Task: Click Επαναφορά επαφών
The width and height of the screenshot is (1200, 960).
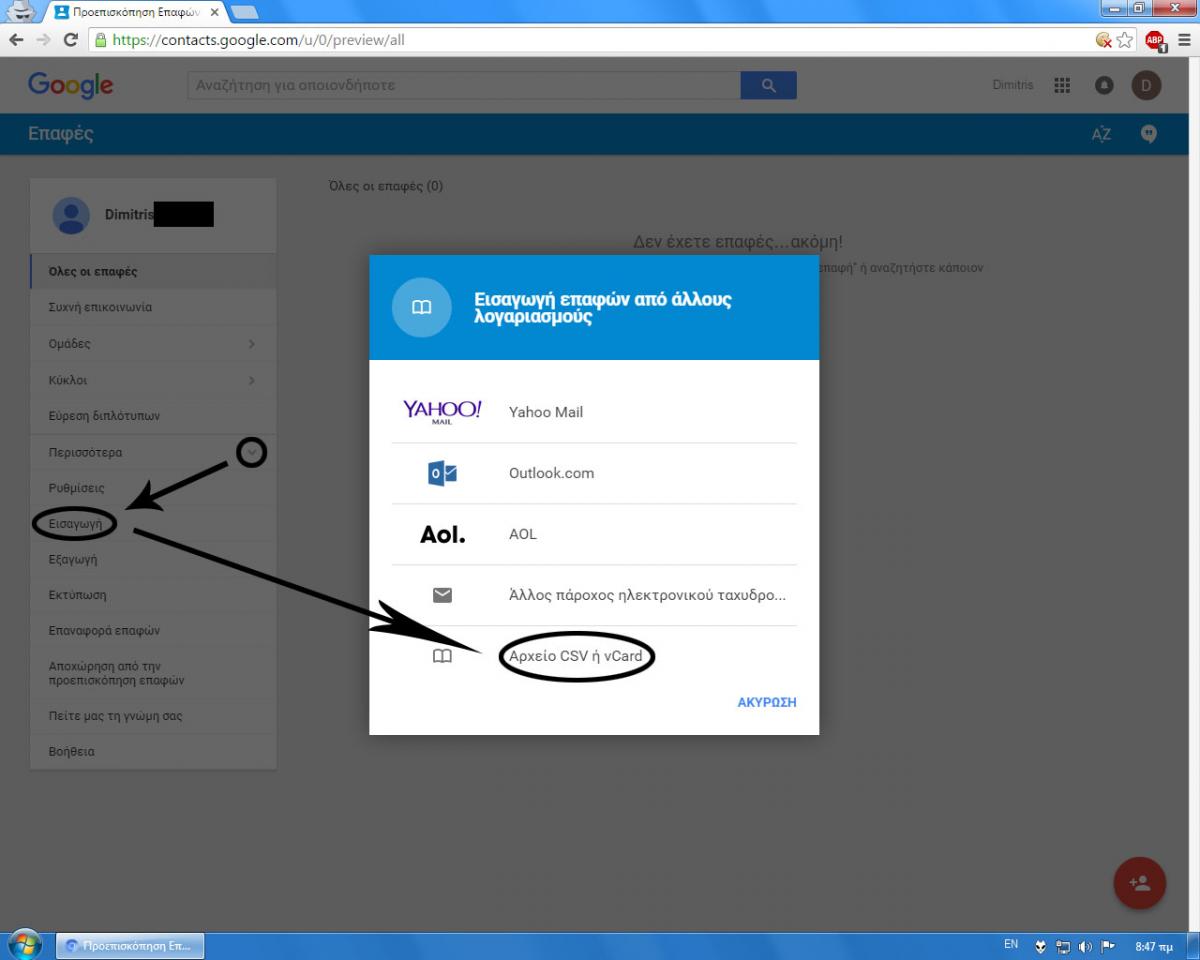Action: (153, 631)
